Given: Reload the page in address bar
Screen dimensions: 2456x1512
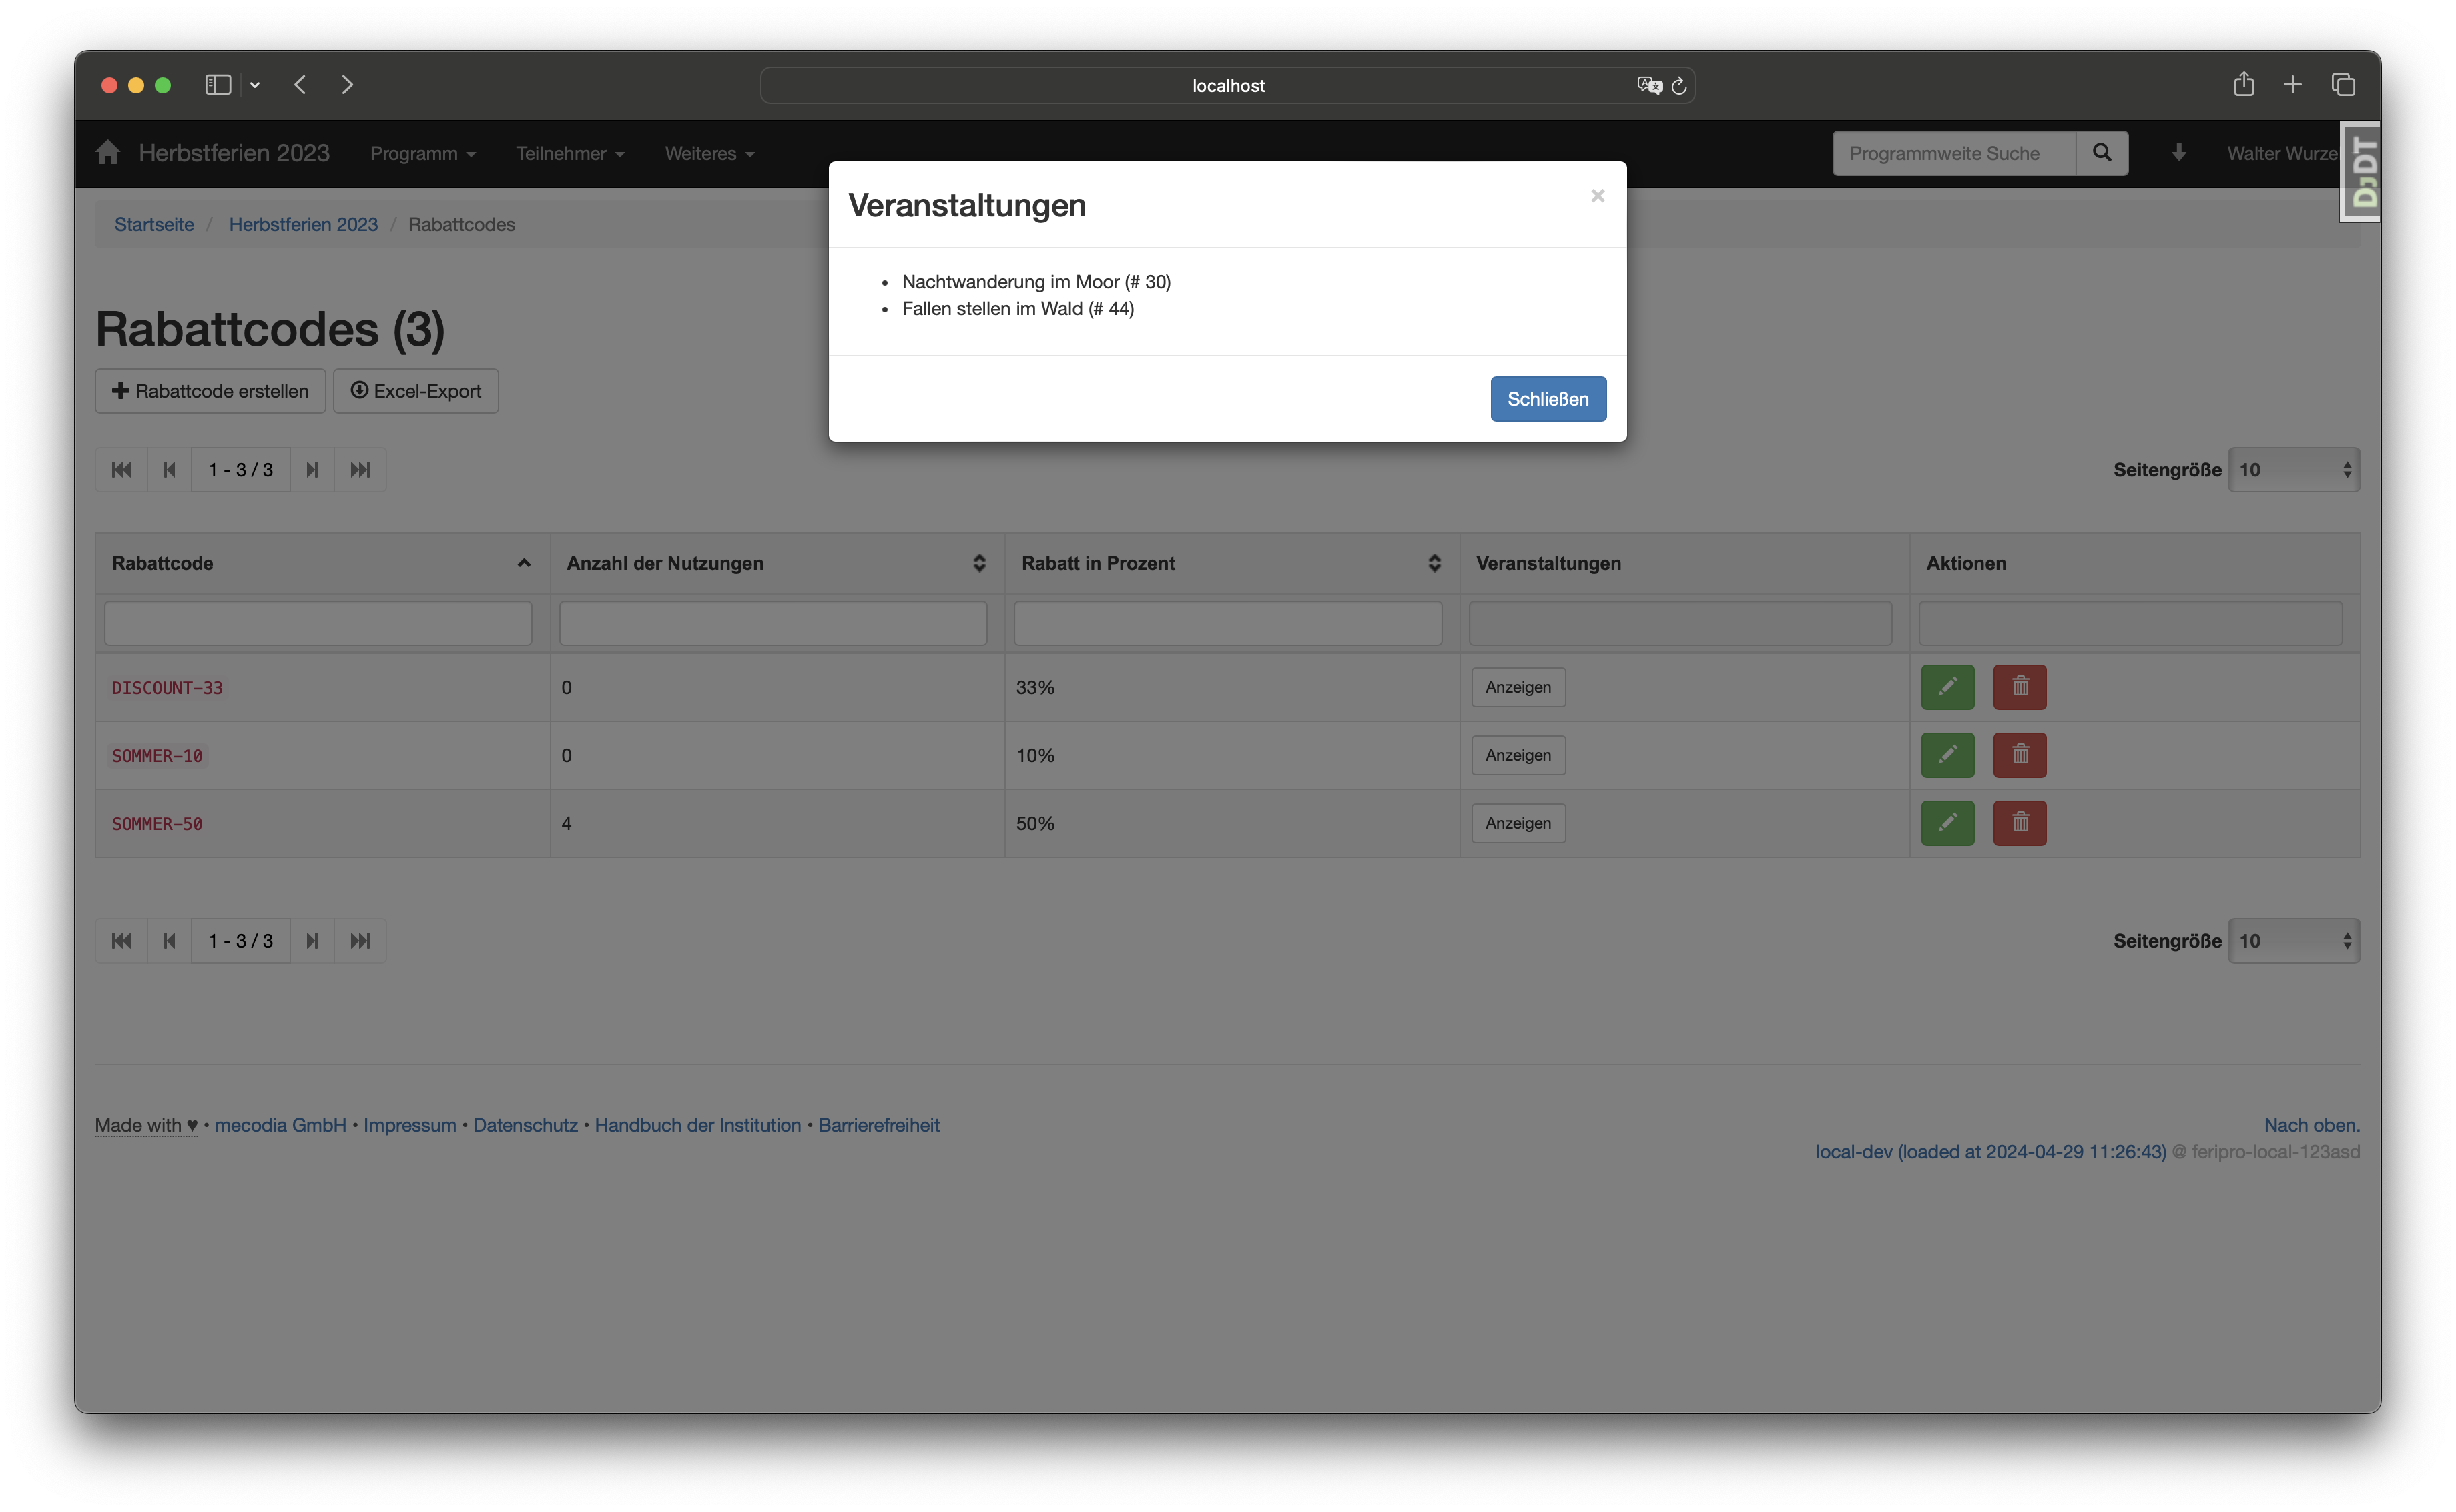Looking at the screenshot, I should [1679, 86].
